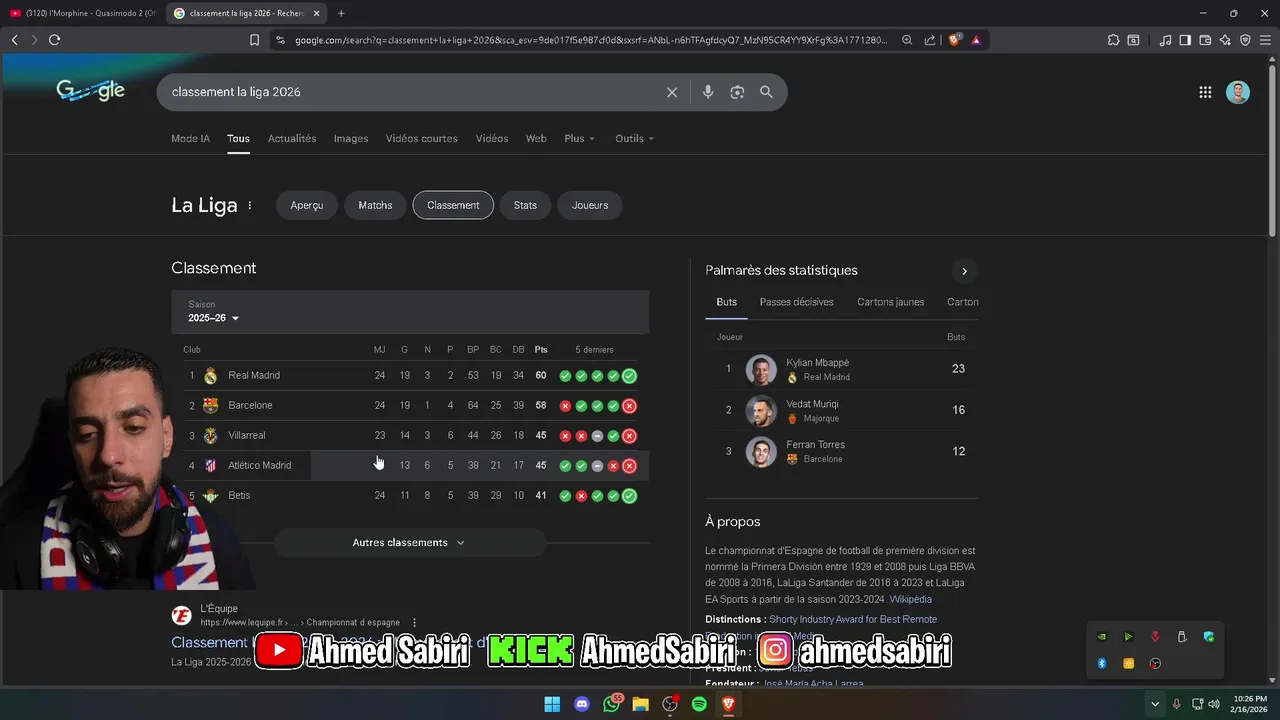Click the NVIDIA tray icon
This screenshot has height=720, width=1280.
(1102, 636)
